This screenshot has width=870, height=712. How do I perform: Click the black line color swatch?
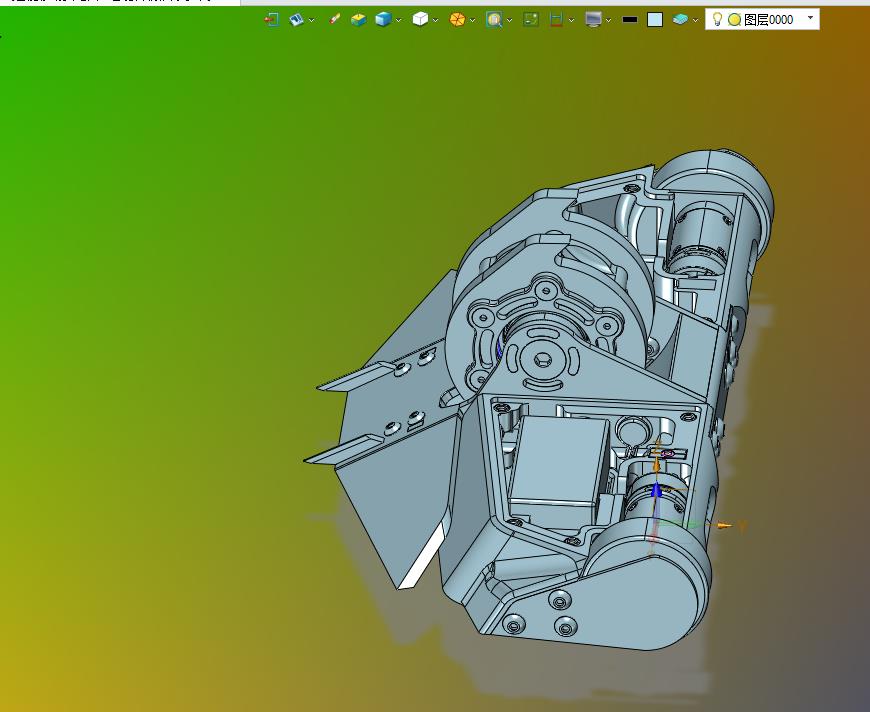630,20
